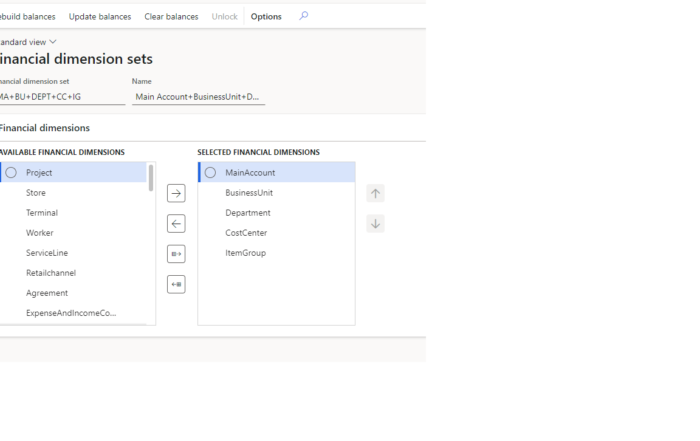700x441 pixels.
Task: Click Rebuild balances command
Action: (x=28, y=17)
